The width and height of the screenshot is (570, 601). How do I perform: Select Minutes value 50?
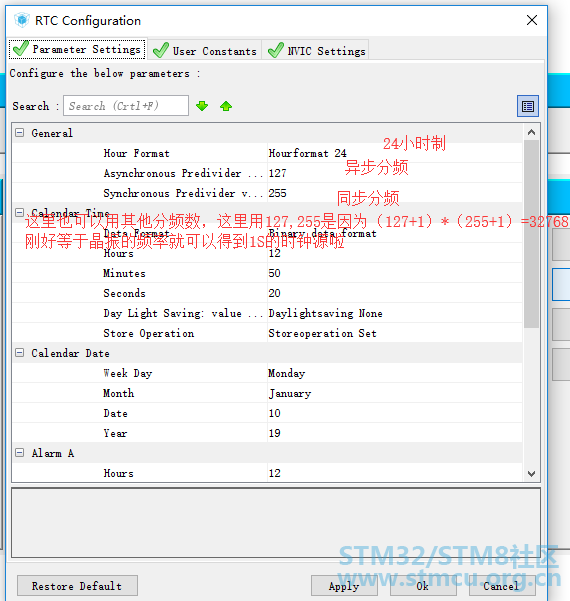274,273
